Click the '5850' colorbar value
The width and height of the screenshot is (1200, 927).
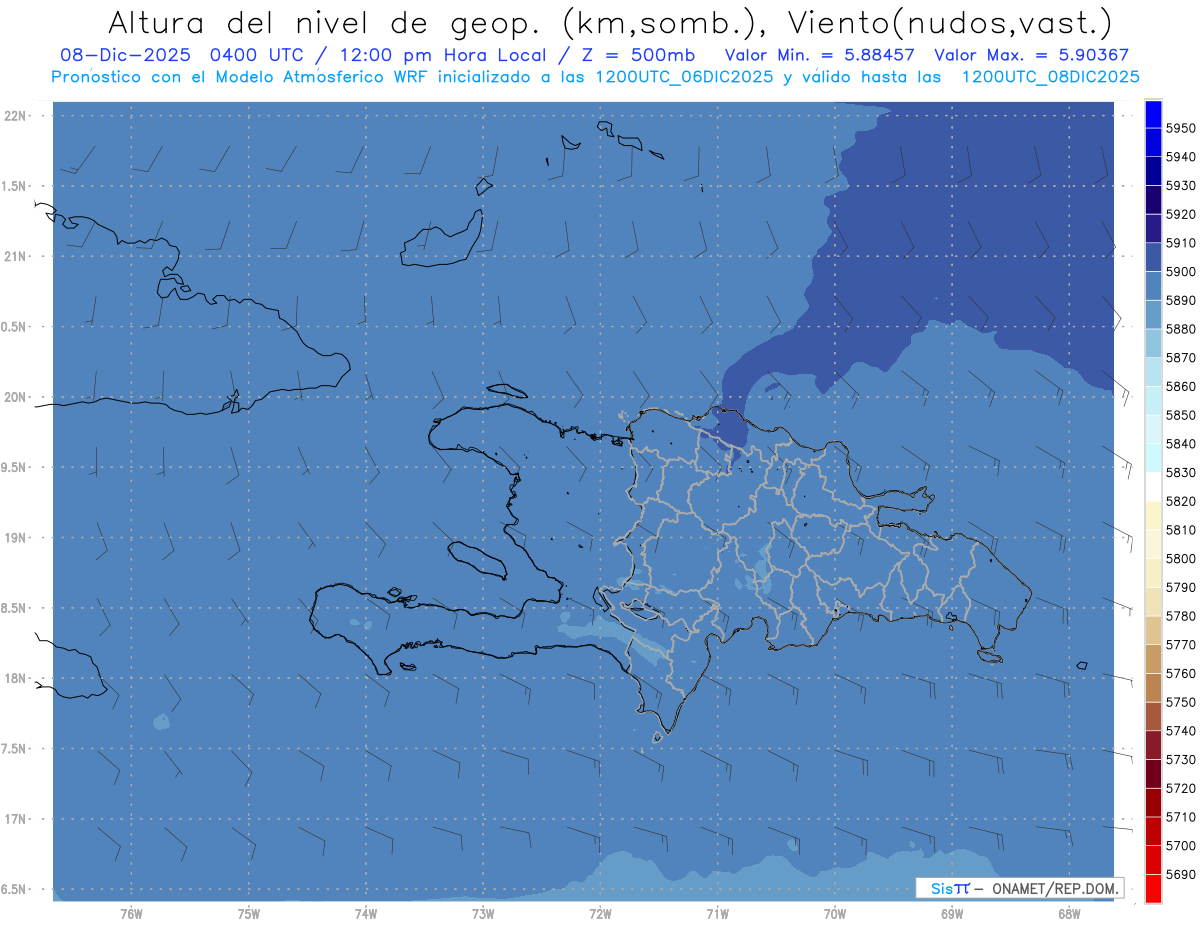pos(1180,415)
